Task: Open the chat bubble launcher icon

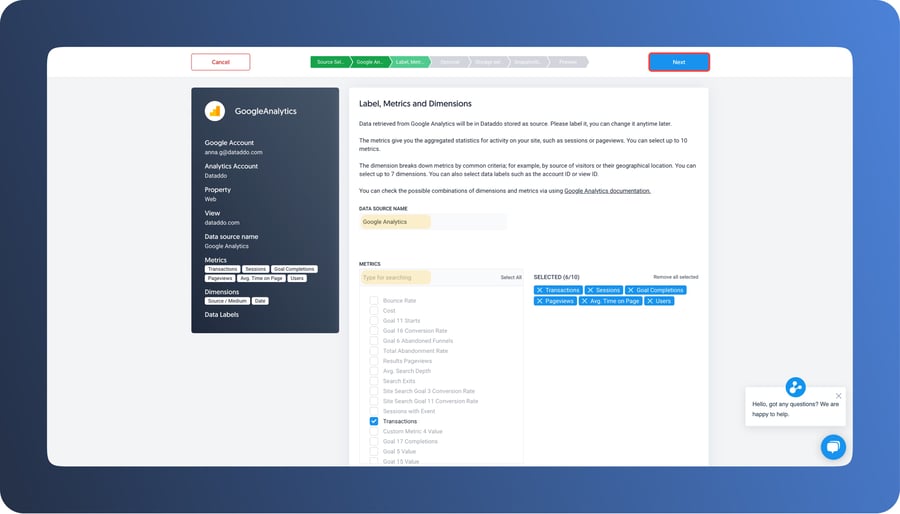Action: tap(833, 447)
